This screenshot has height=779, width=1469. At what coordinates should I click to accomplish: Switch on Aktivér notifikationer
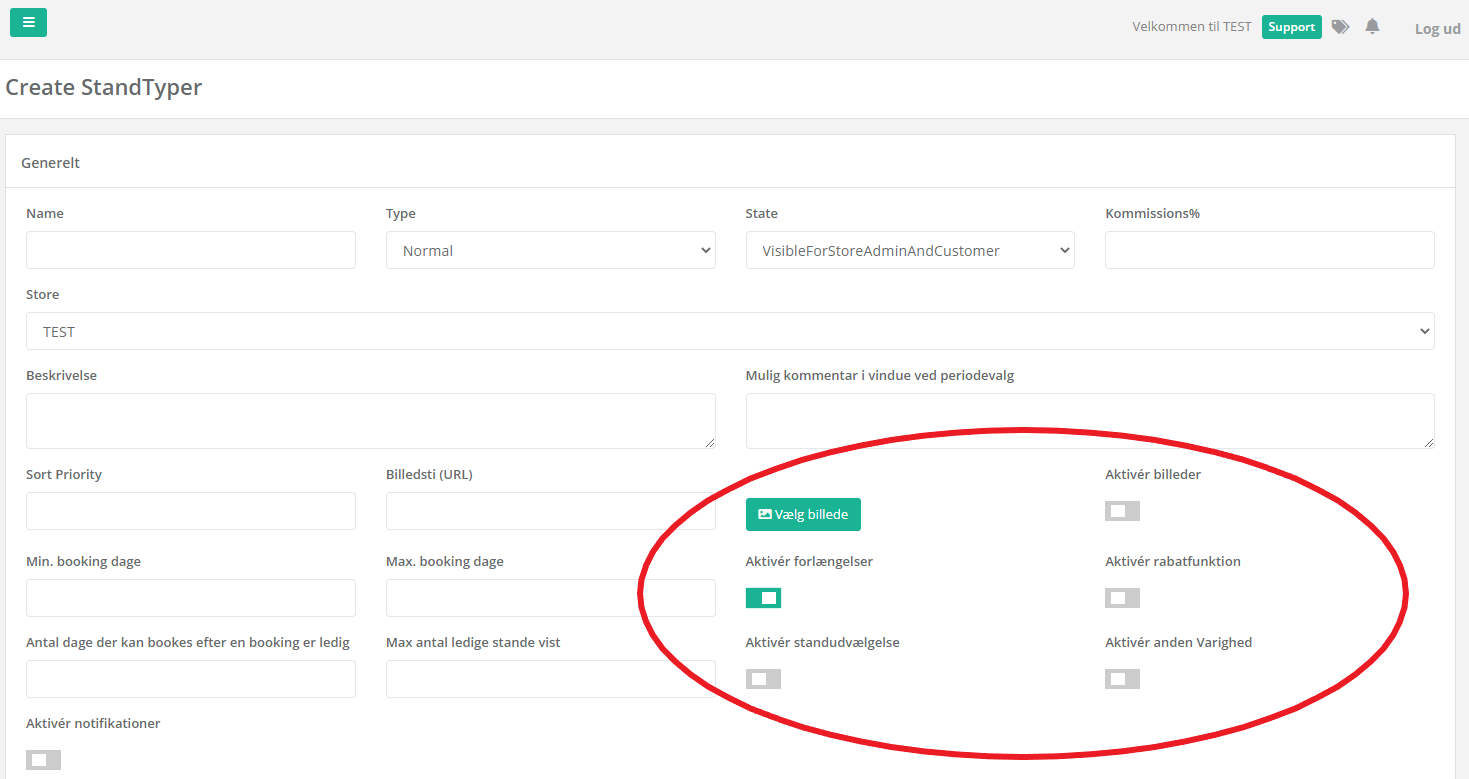[x=43, y=760]
